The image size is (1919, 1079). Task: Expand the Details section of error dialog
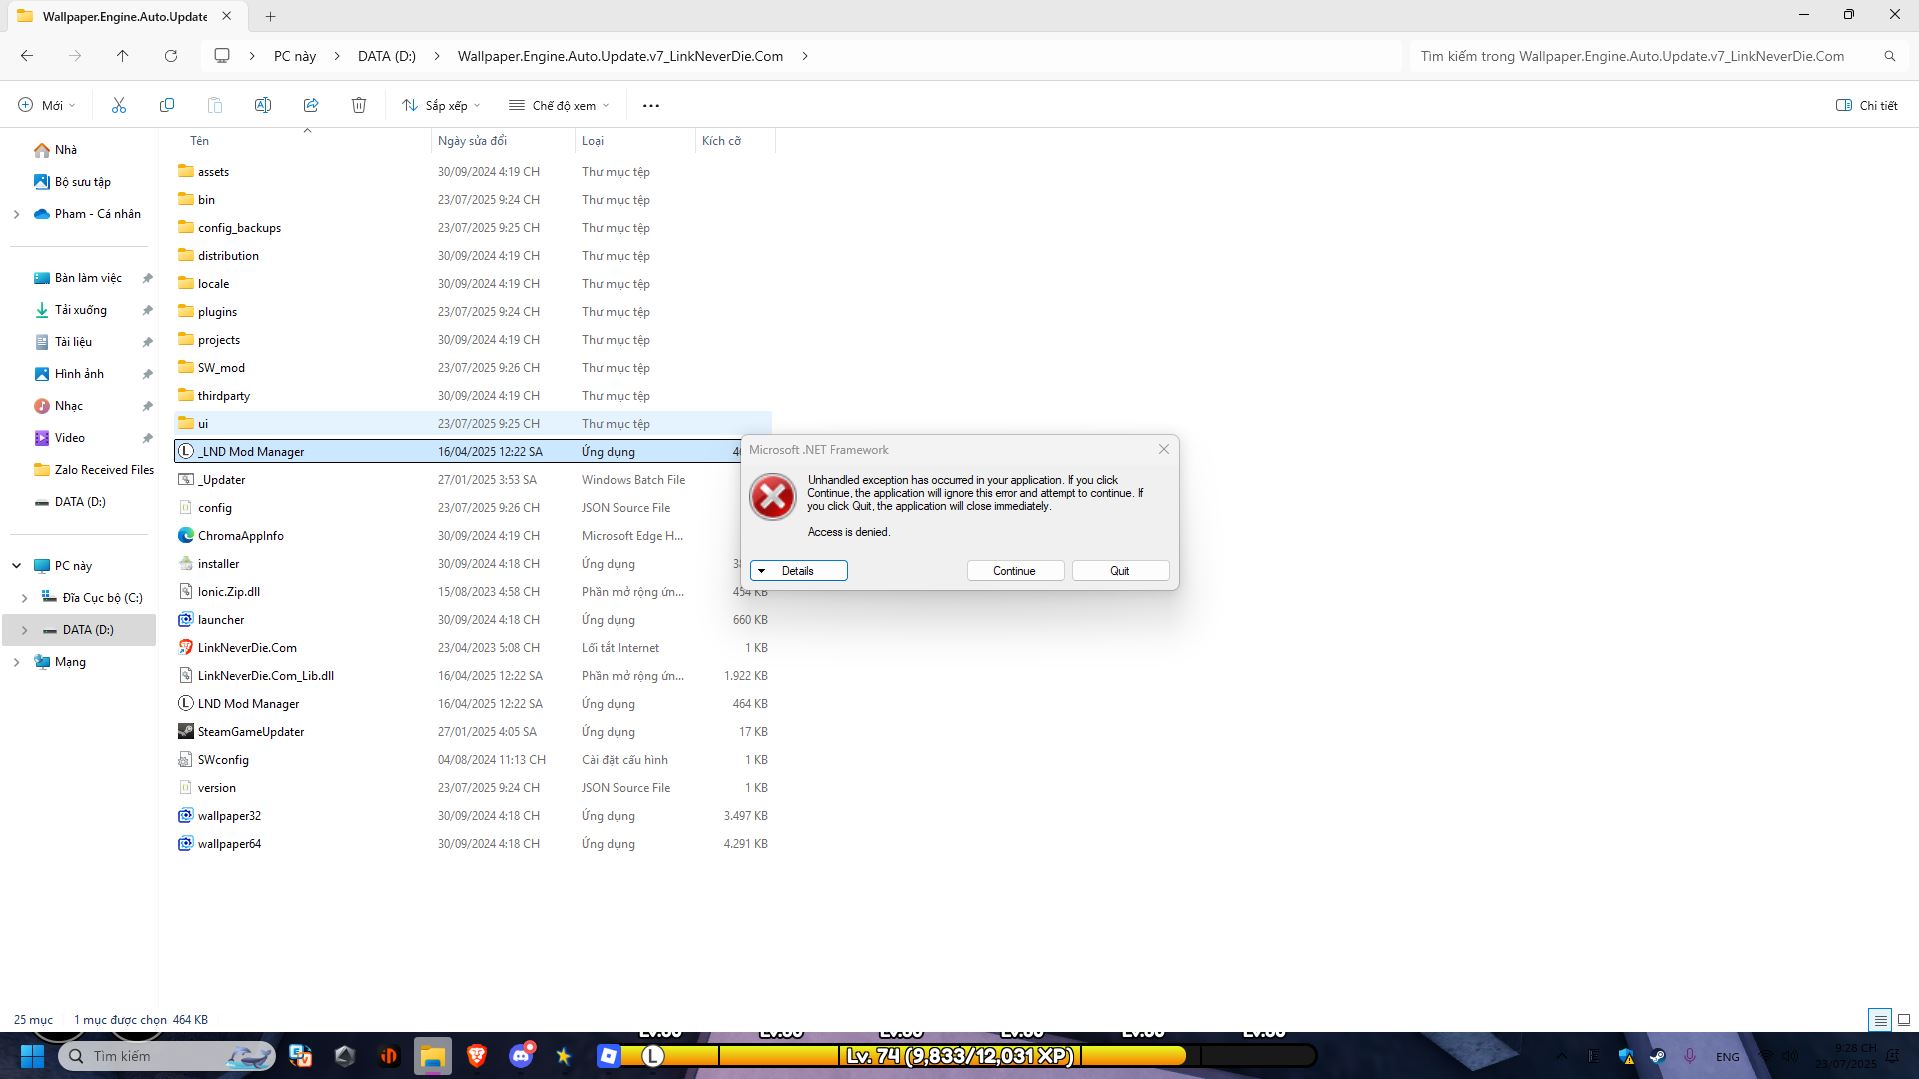tap(798, 571)
